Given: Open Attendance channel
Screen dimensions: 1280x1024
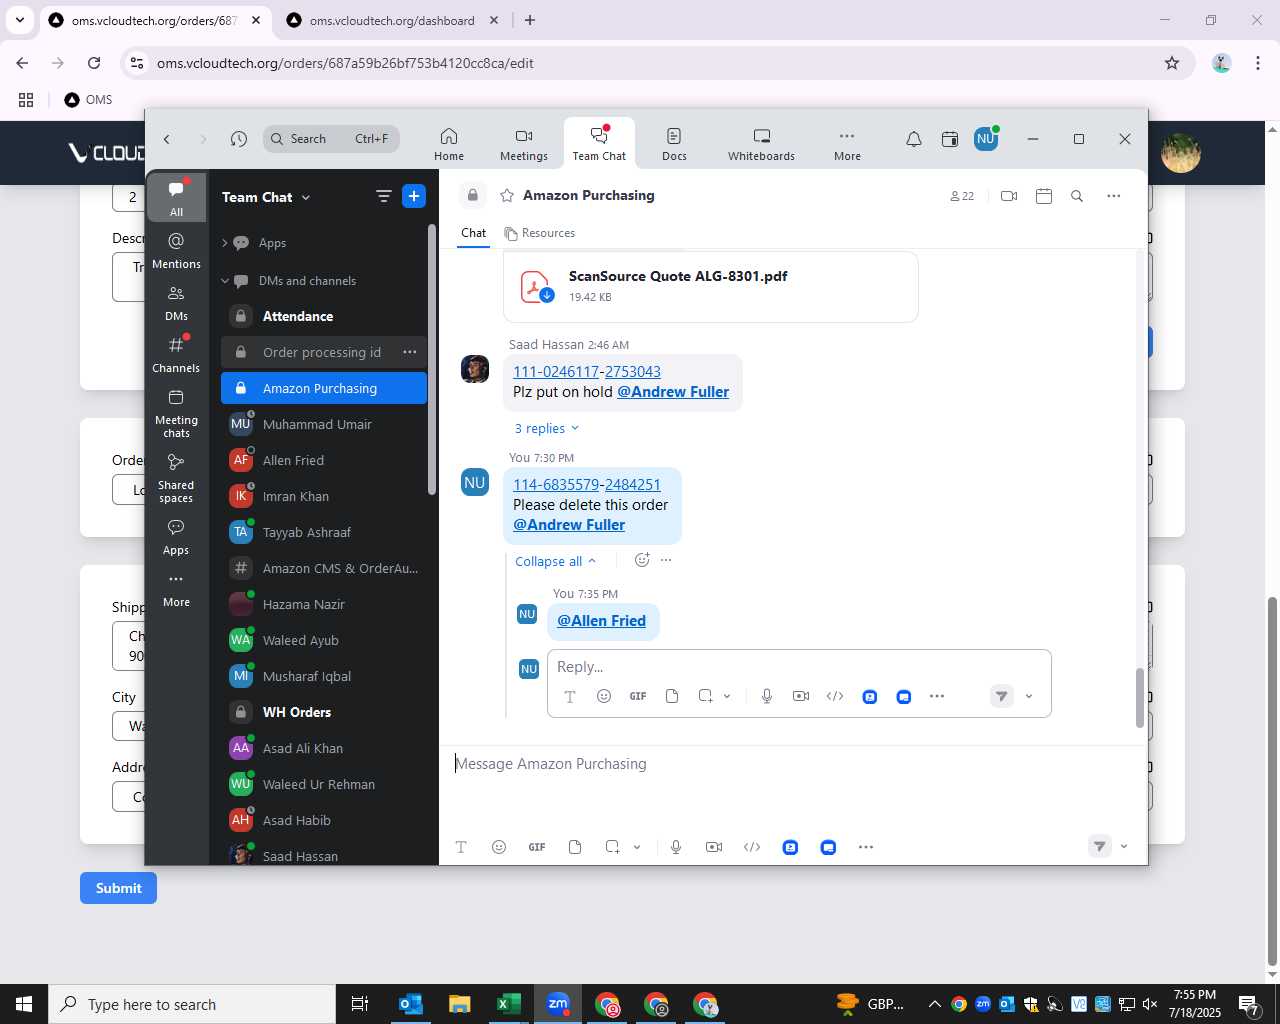Looking at the screenshot, I should tap(324, 316).
